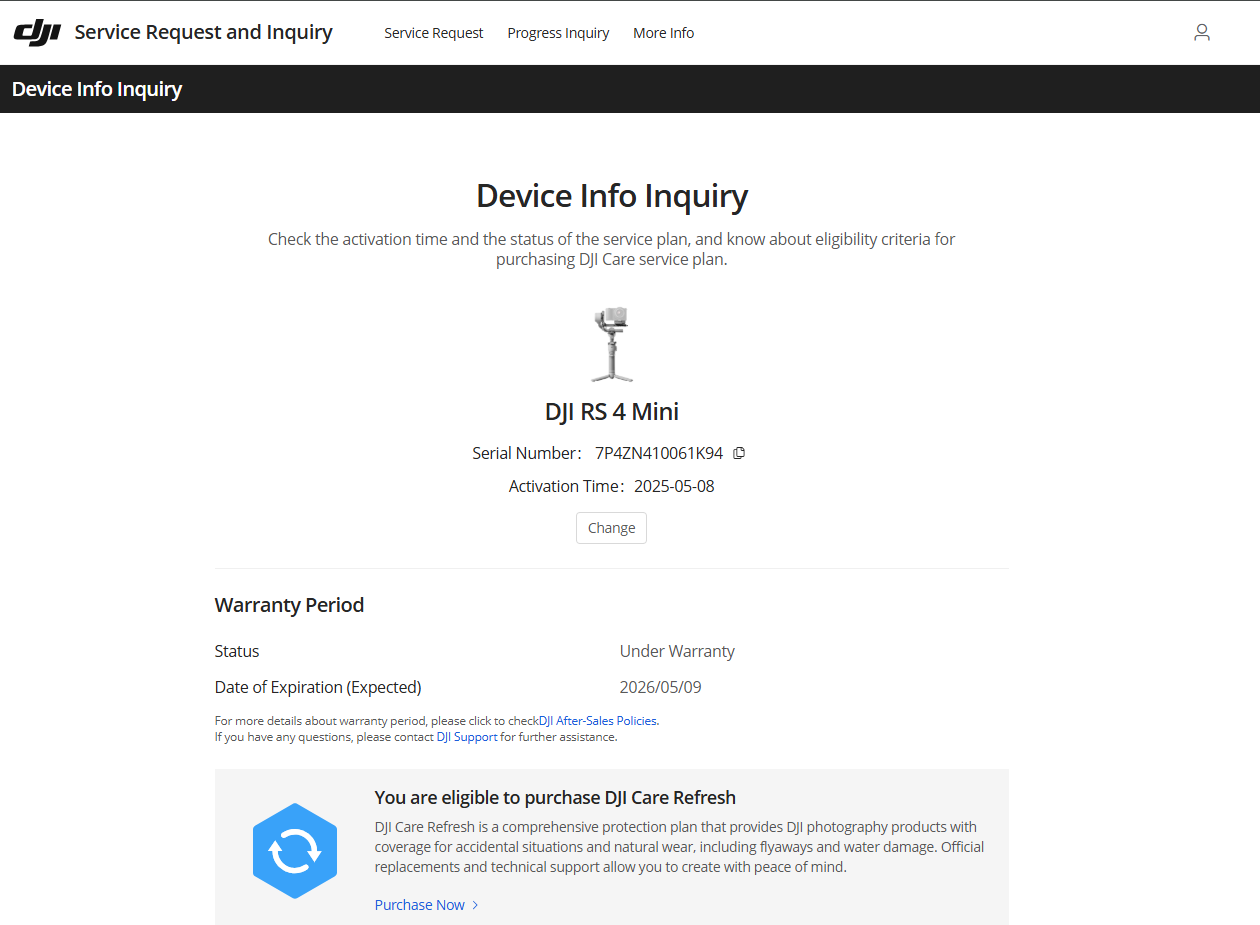Click the expiration date 2026/05/09
Viewport: 1260px width, 925px height.
661,687
